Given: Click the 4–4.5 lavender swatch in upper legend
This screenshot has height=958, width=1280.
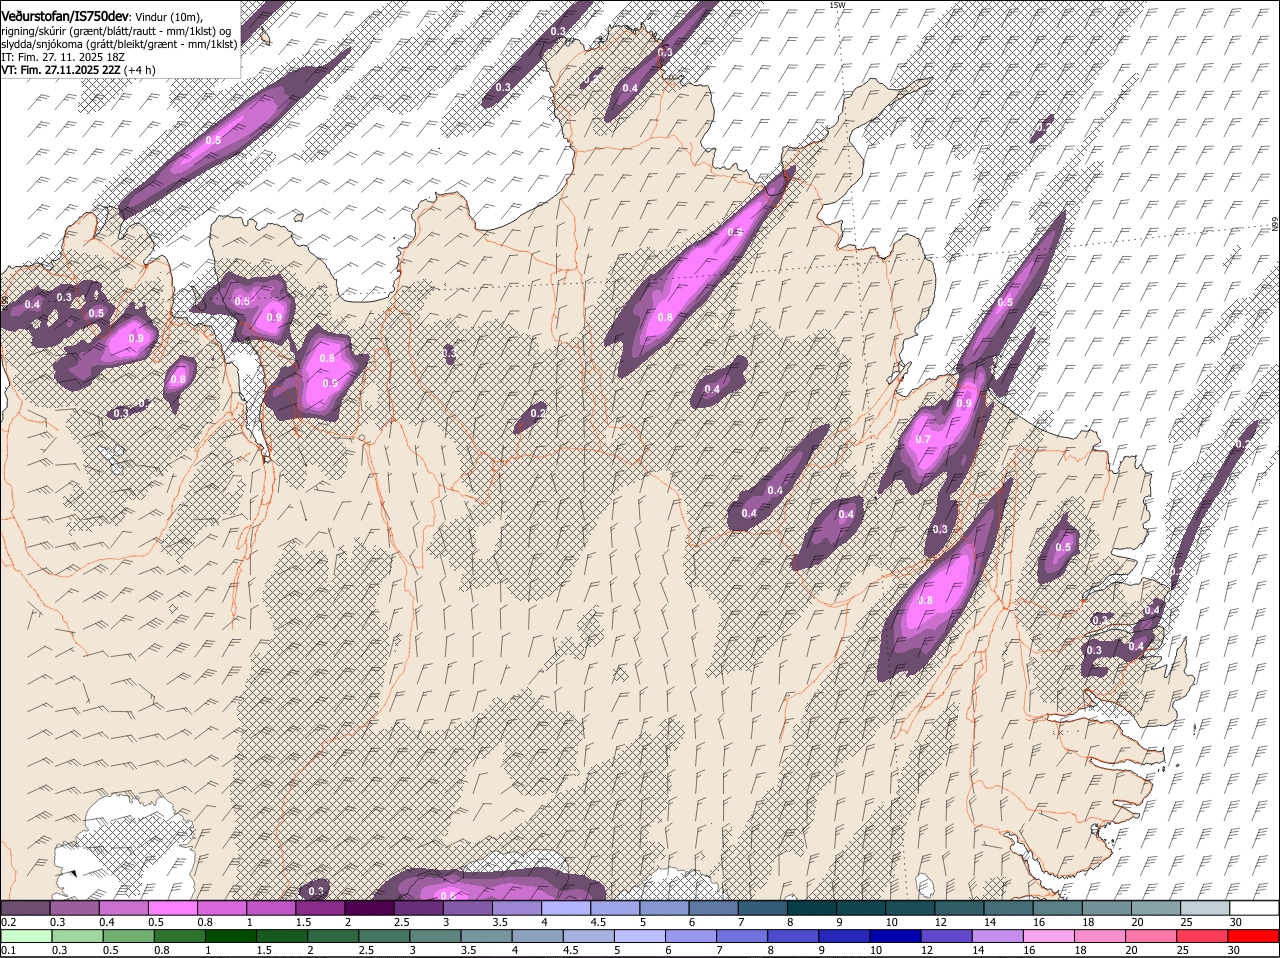Looking at the screenshot, I should [x=565, y=907].
